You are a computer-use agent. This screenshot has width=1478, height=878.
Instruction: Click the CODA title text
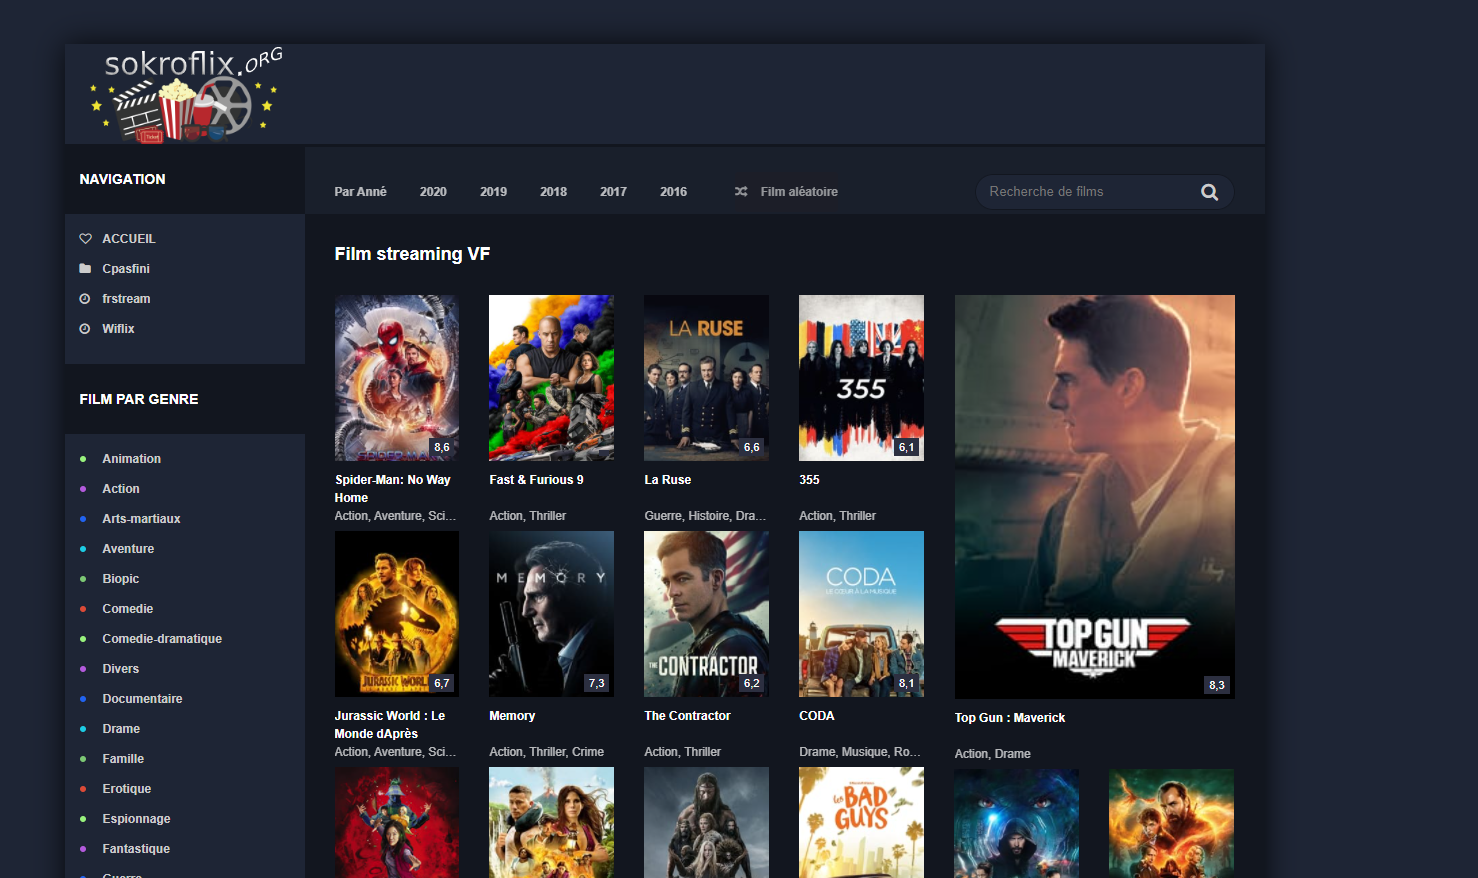point(816,716)
